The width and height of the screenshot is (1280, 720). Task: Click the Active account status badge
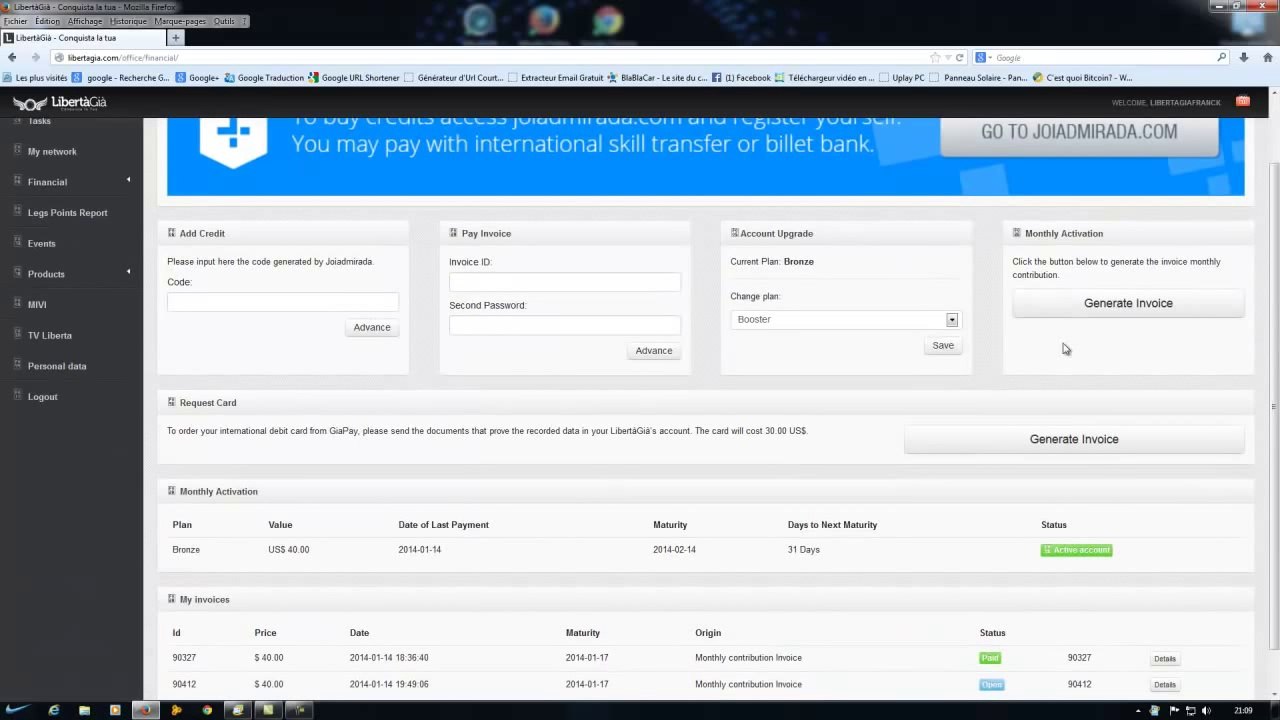1076,550
